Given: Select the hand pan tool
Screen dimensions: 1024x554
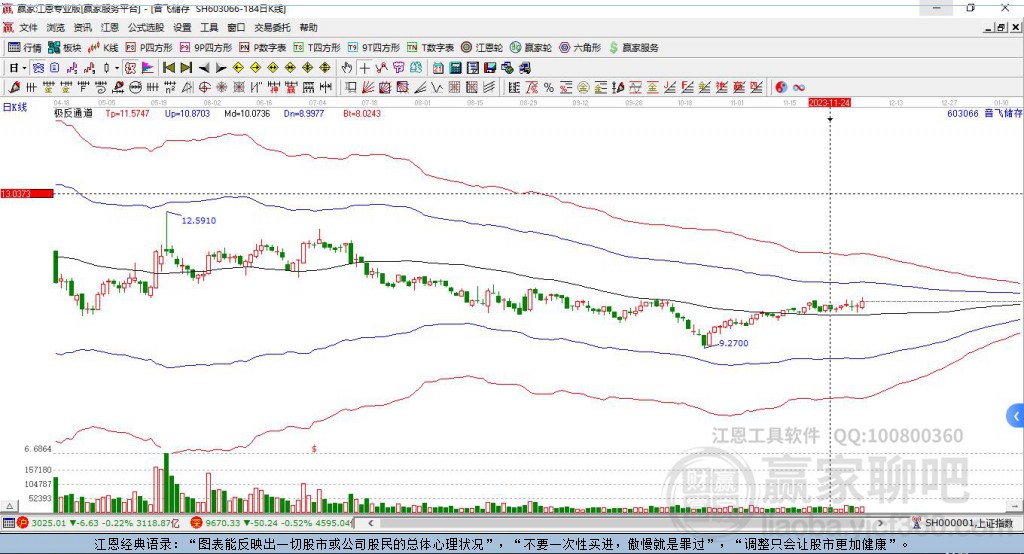Looking at the screenshot, I should (346, 68).
